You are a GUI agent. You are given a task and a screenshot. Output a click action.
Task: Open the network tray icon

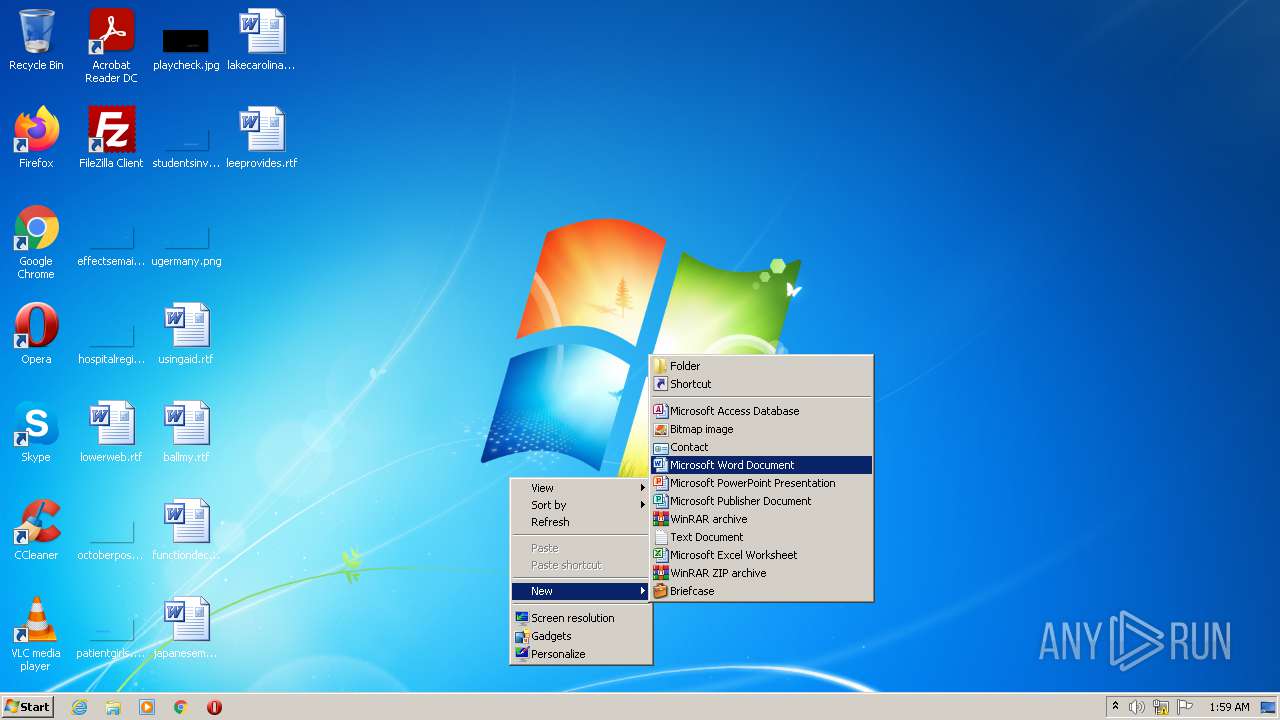1161,707
